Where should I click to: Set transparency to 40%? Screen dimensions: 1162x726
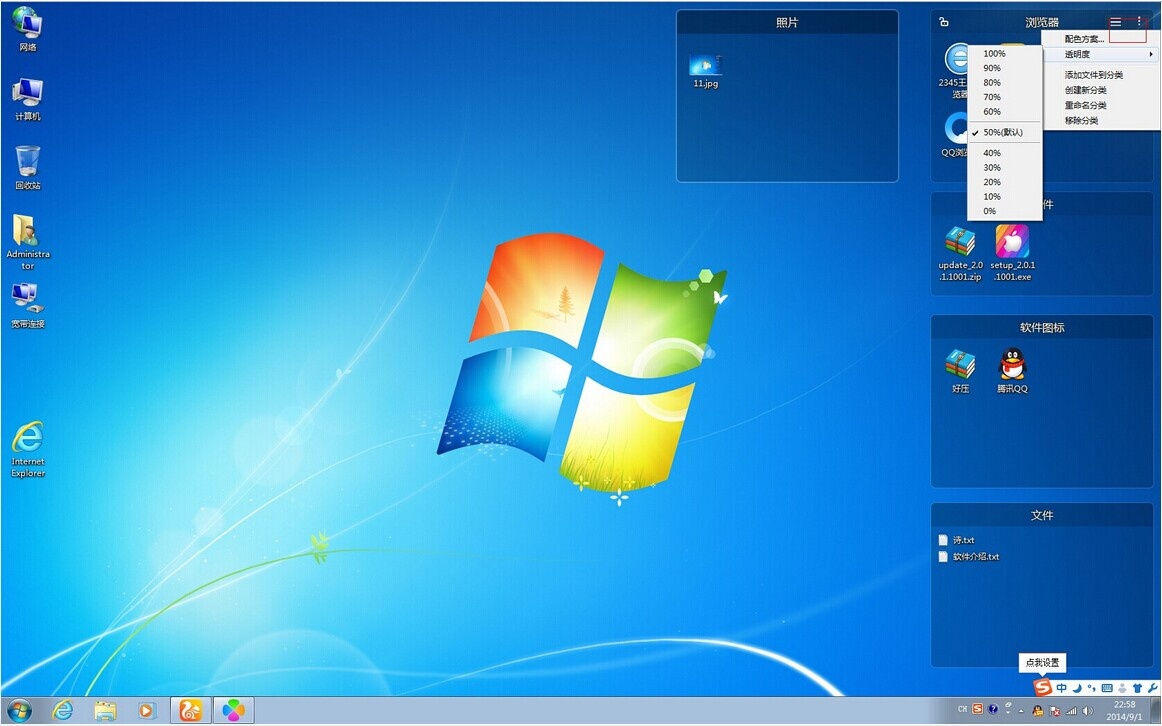click(x=1005, y=153)
